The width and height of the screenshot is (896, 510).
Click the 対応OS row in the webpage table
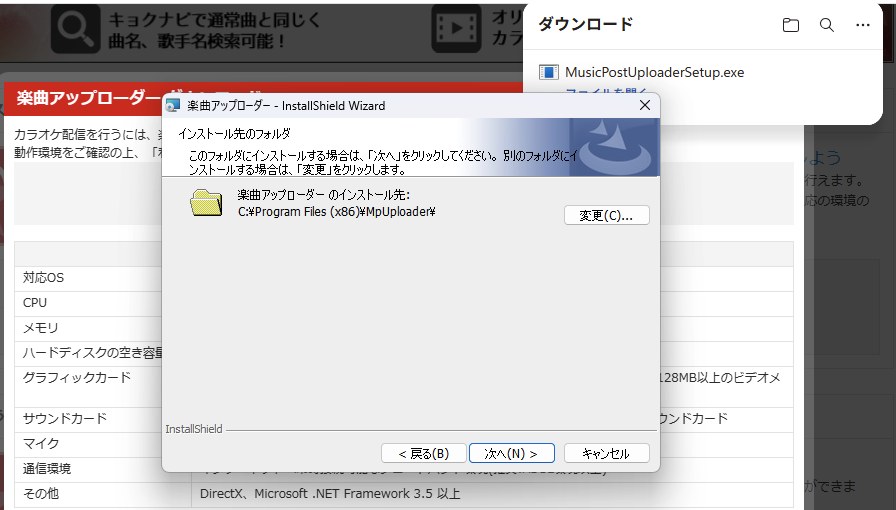[43, 278]
